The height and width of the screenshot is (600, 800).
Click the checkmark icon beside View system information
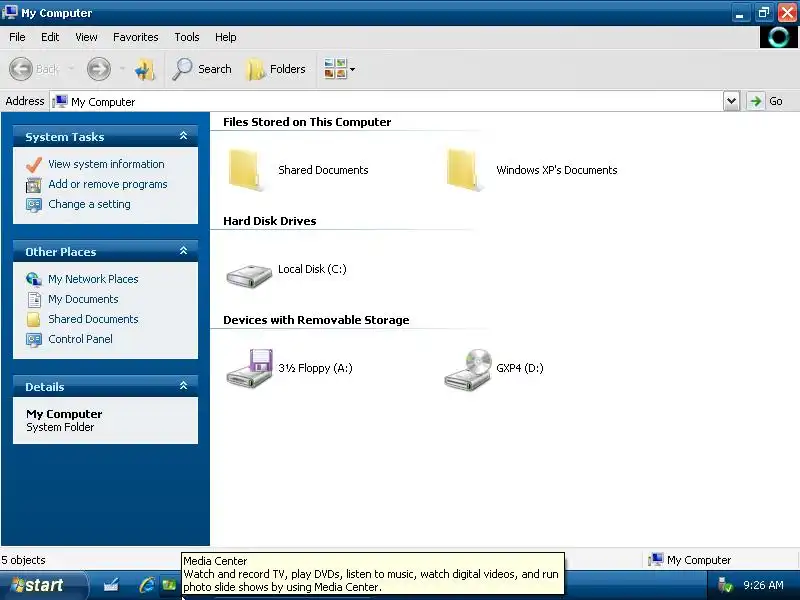click(34, 164)
